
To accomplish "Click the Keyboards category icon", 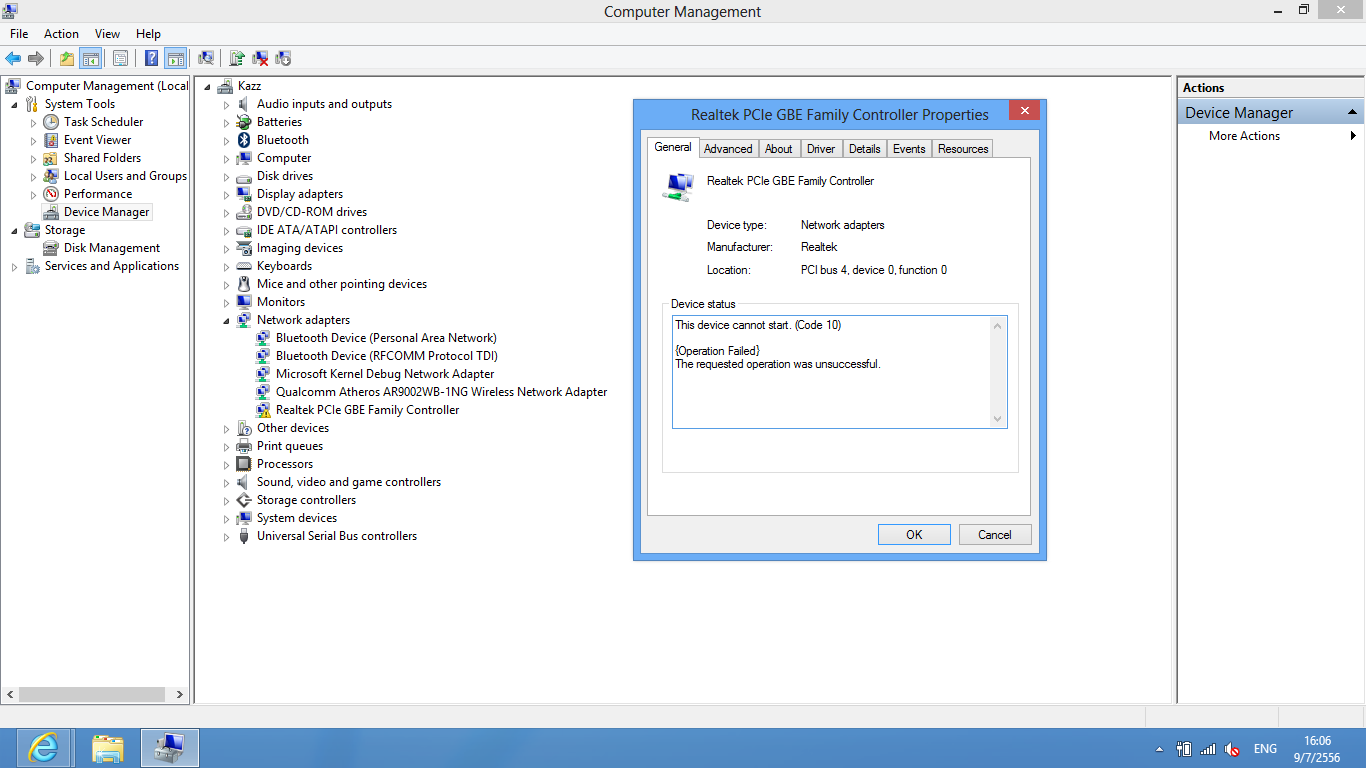I will click(243, 266).
